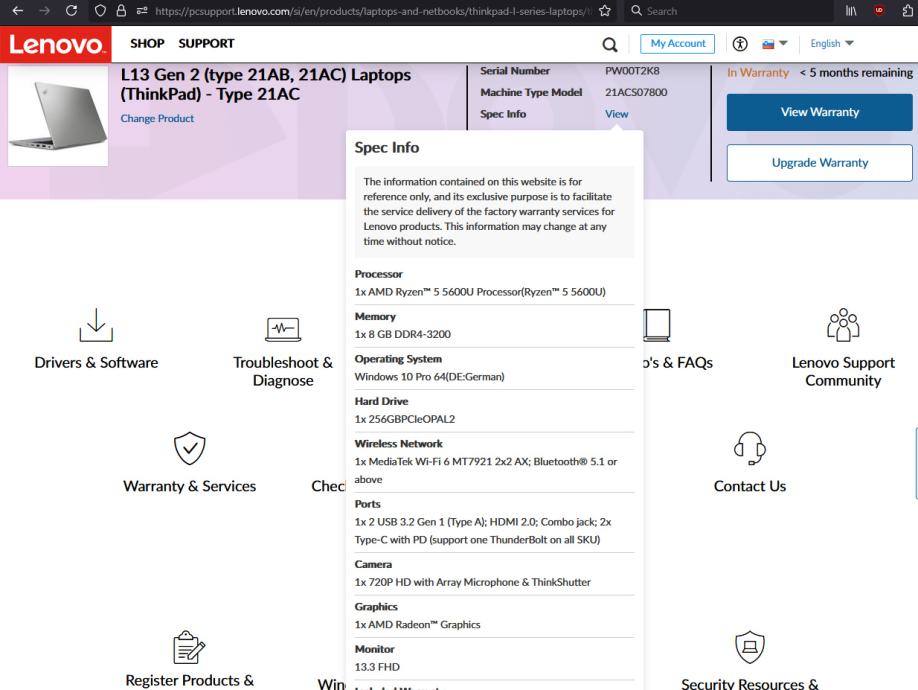Click the USB 3.2 Gen 1 ports value
Viewport: 918px width, 690px height.
point(483,531)
